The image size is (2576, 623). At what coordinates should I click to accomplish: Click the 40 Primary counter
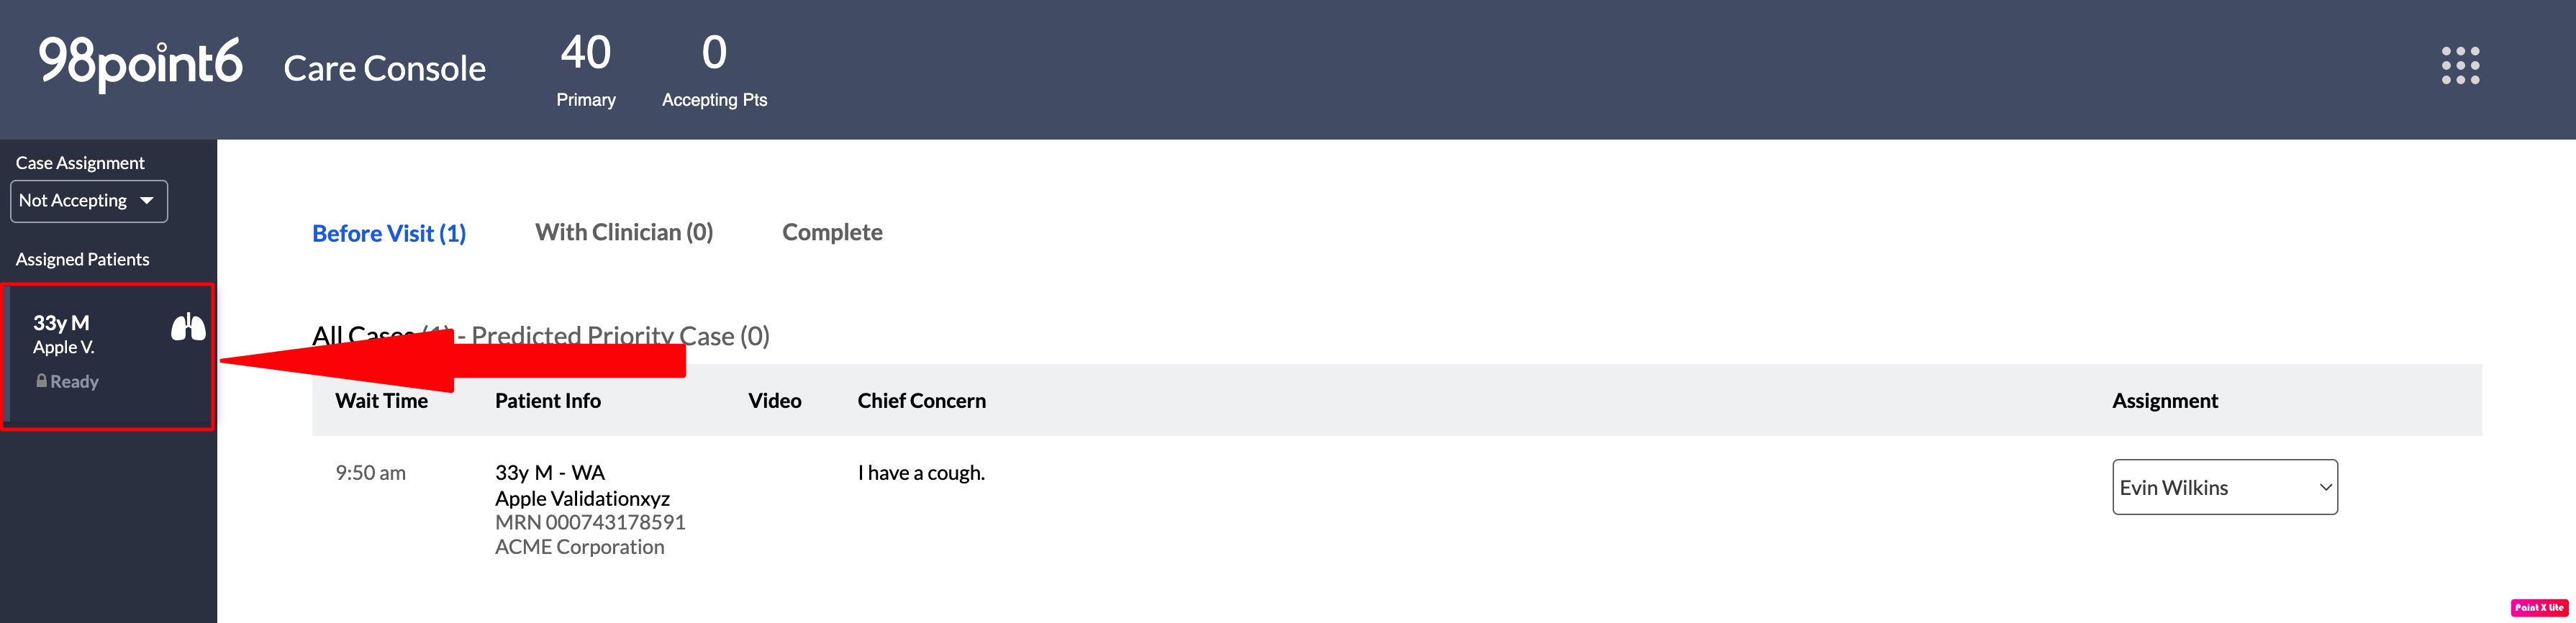(586, 70)
